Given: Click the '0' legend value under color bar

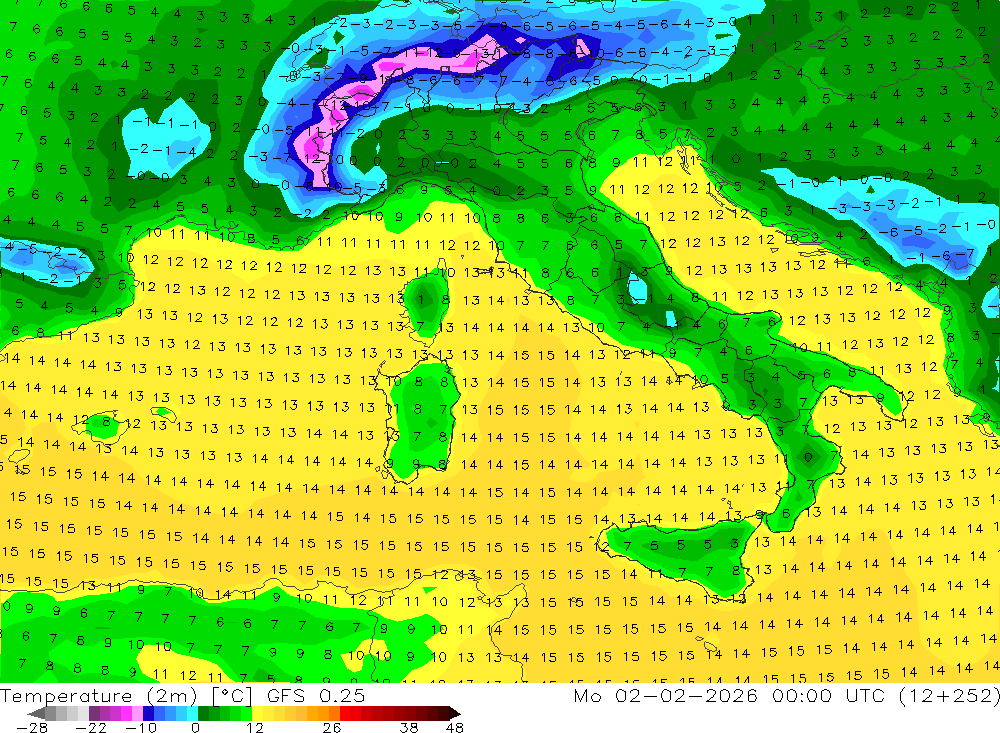Looking at the screenshot, I should pyautogui.click(x=196, y=727).
